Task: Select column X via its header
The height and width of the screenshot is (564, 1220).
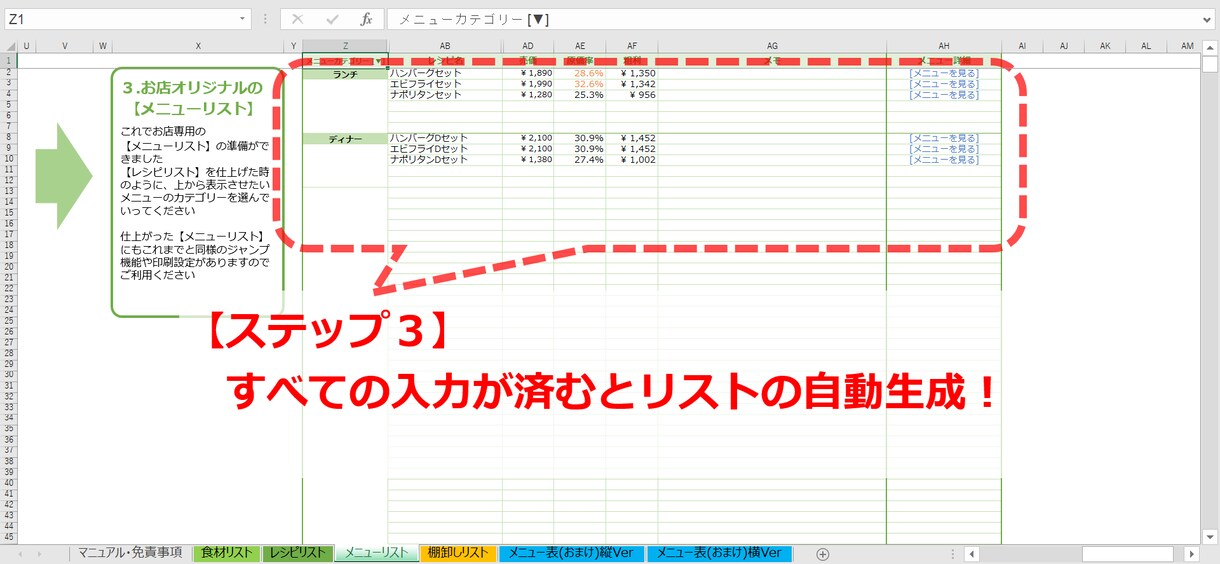Action: pyautogui.click(x=198, y=46)
